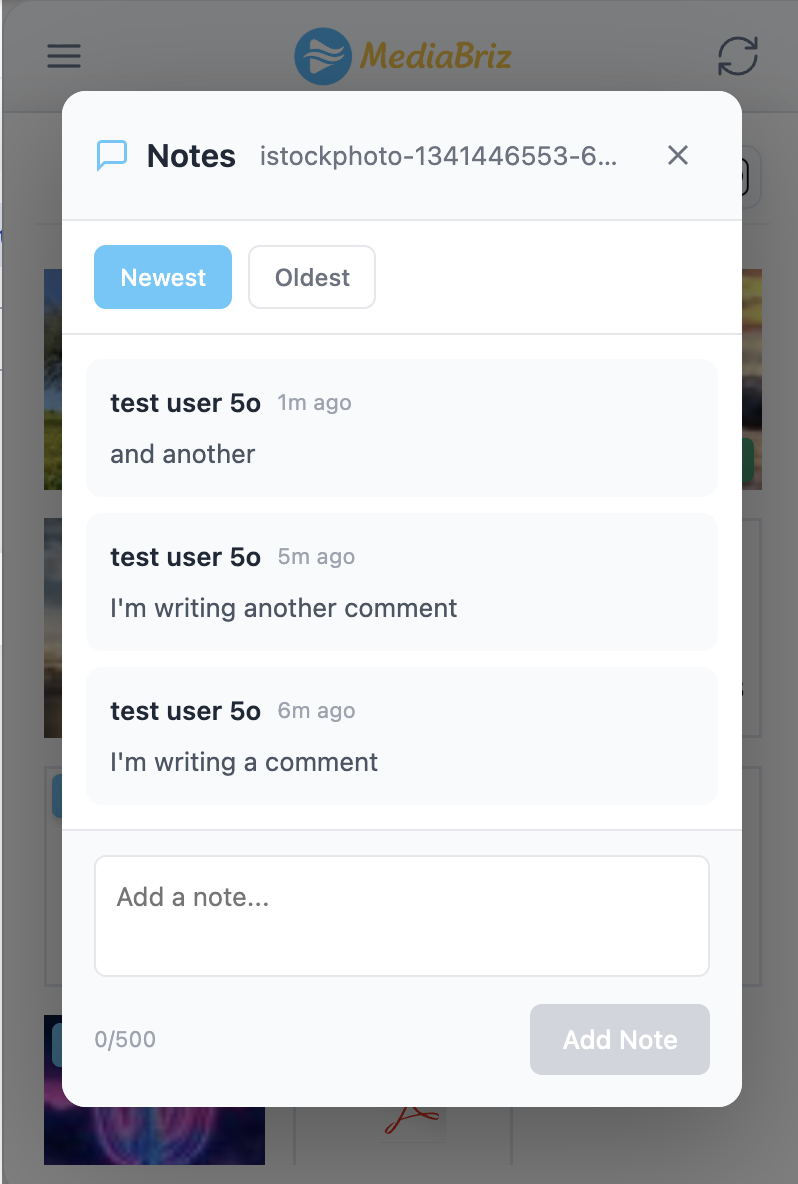
Task: Sort notes by Newest
Action: tap(162, 277)
